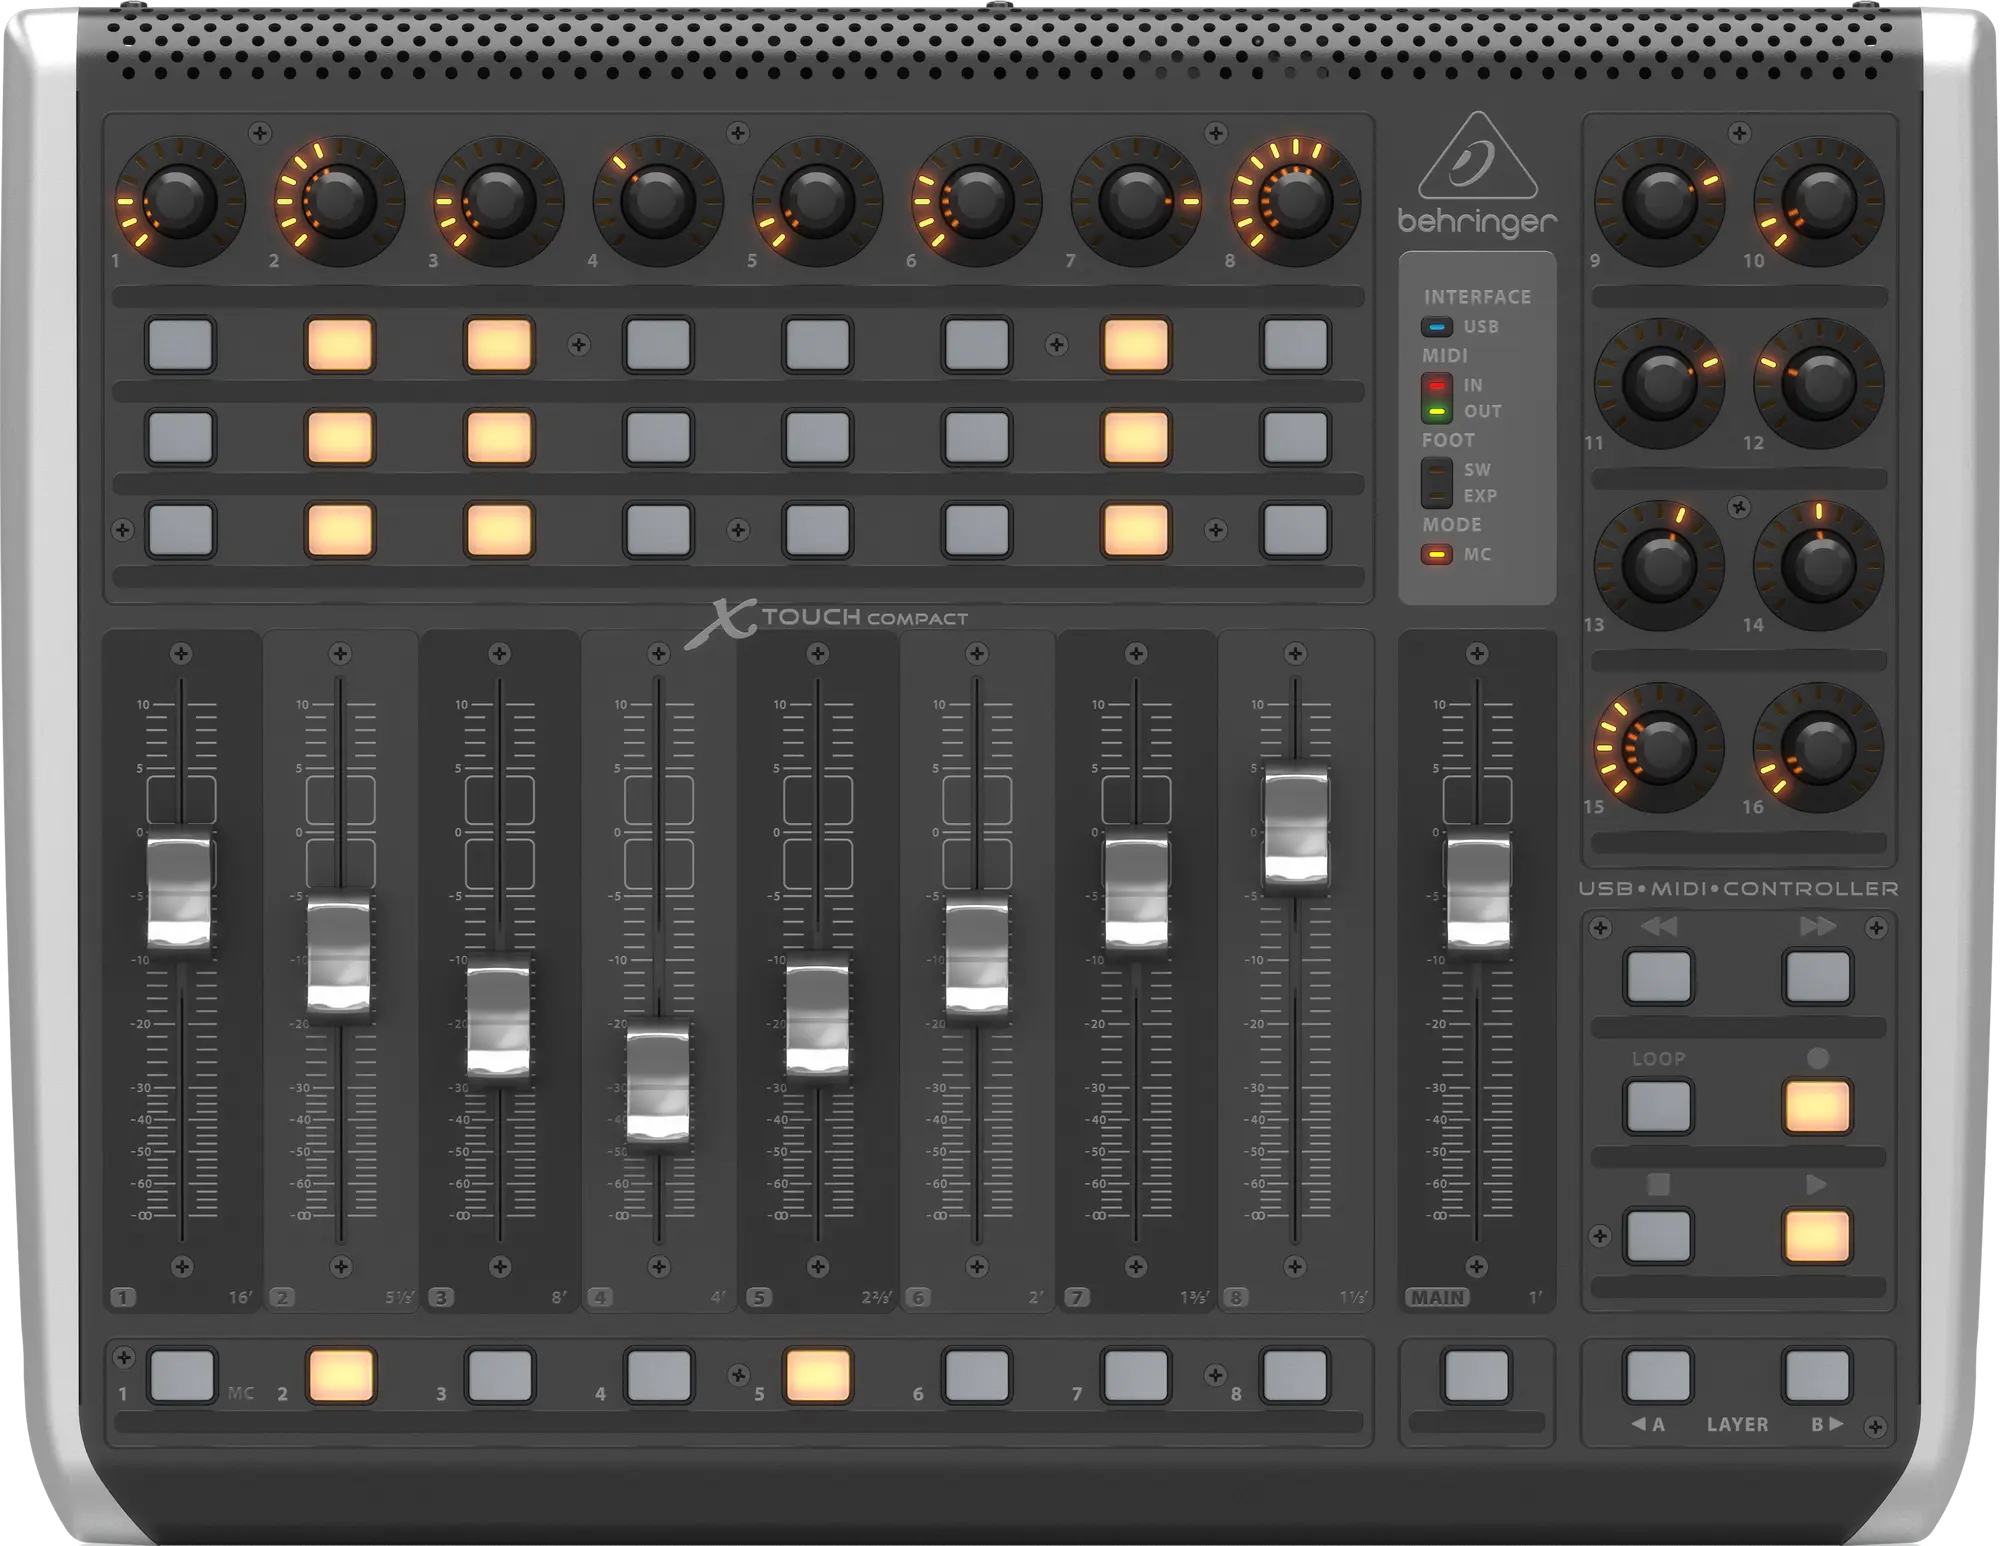Click rotary encoder knob 16
Image resolution: width=2000 pixels, height=1546 pixels.
coord(1819,748)
